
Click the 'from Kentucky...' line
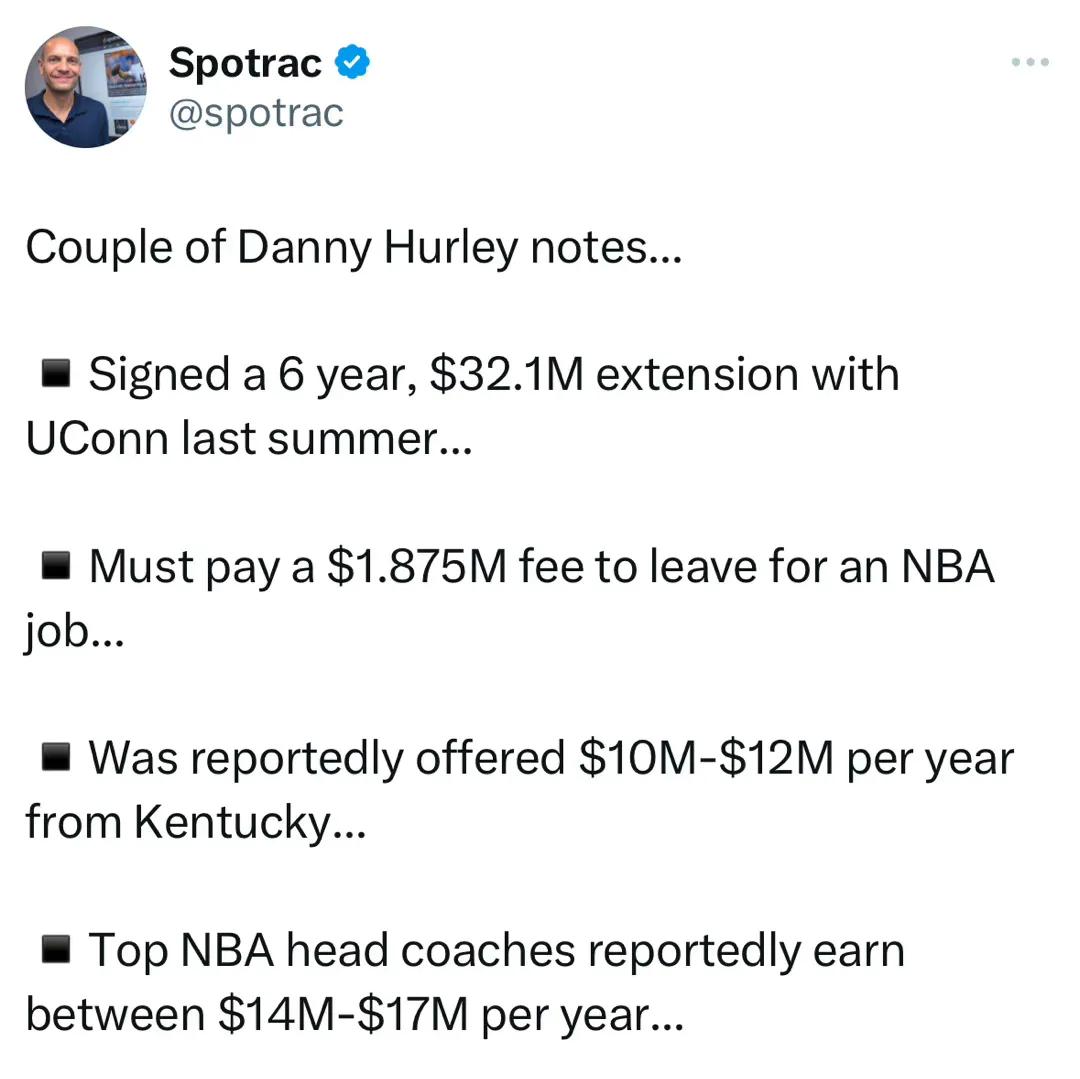[x=196, y=822]
